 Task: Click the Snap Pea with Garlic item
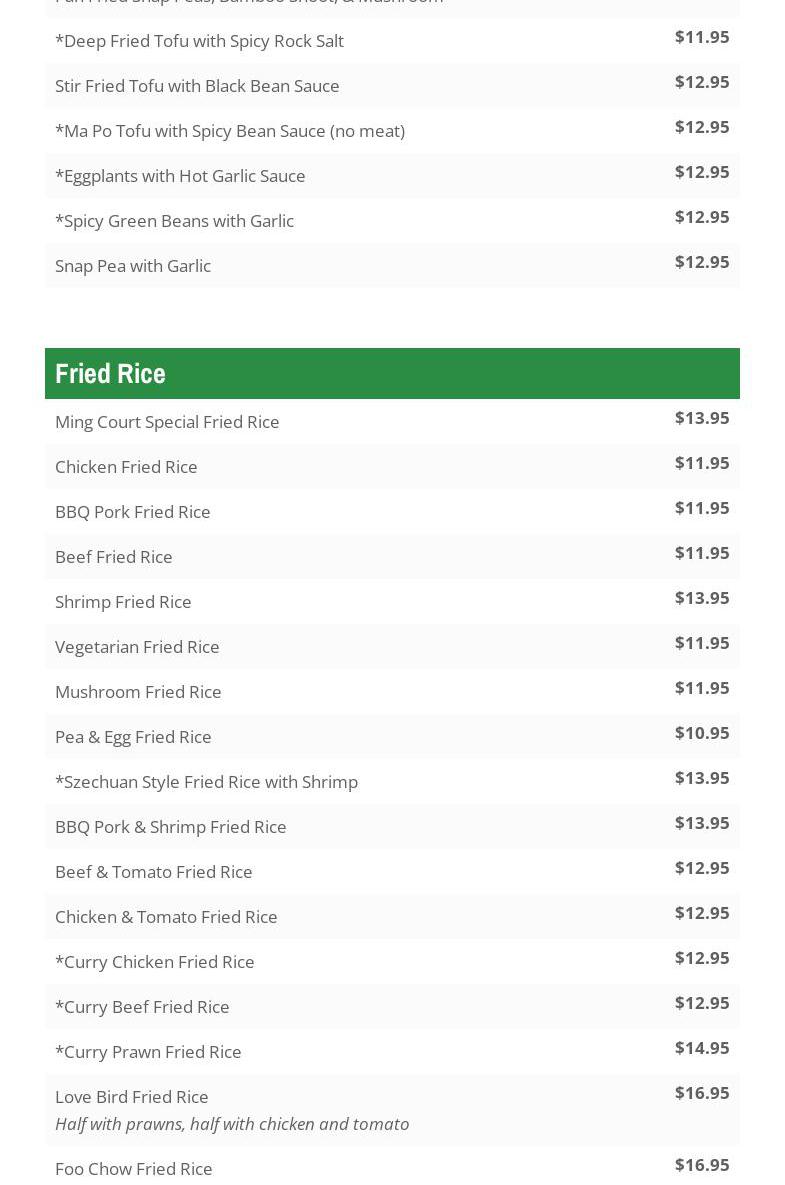pos(133,266)
